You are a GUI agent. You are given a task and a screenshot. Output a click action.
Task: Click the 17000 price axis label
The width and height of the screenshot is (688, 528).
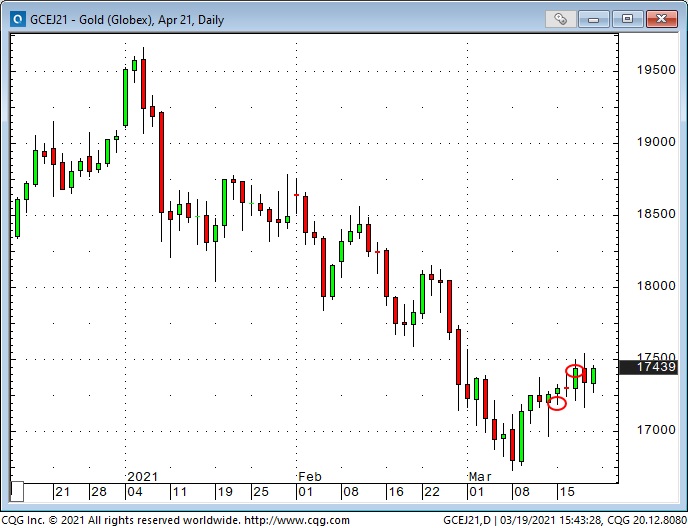point(656,429)
